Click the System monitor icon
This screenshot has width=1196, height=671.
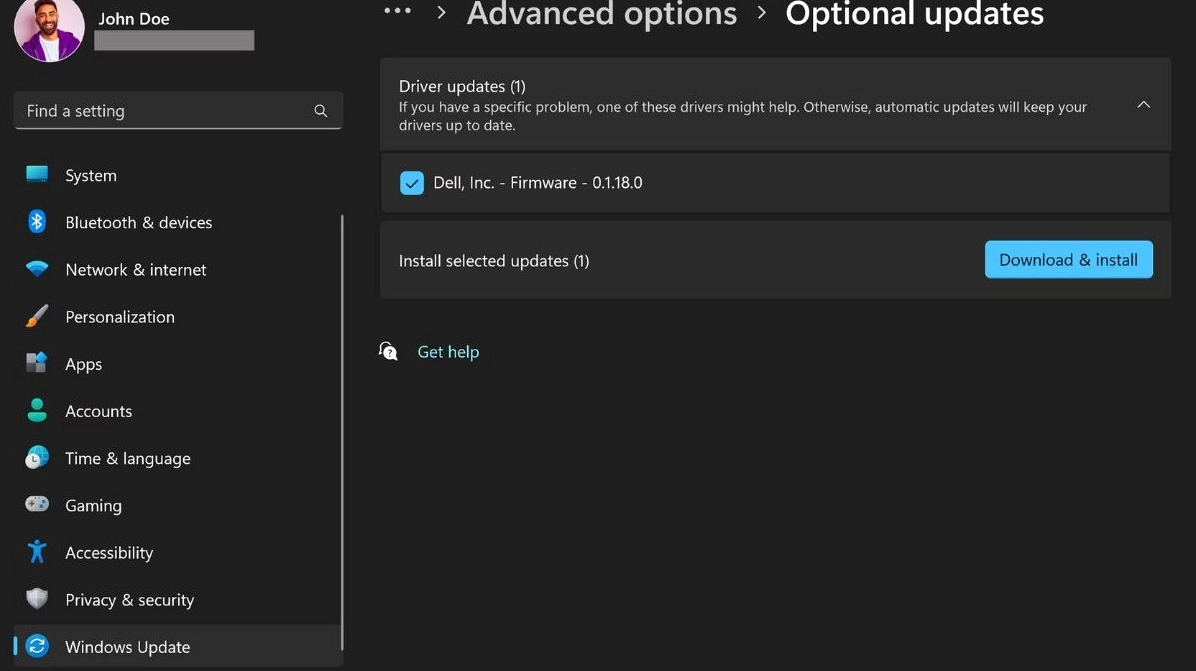point(37,175)
